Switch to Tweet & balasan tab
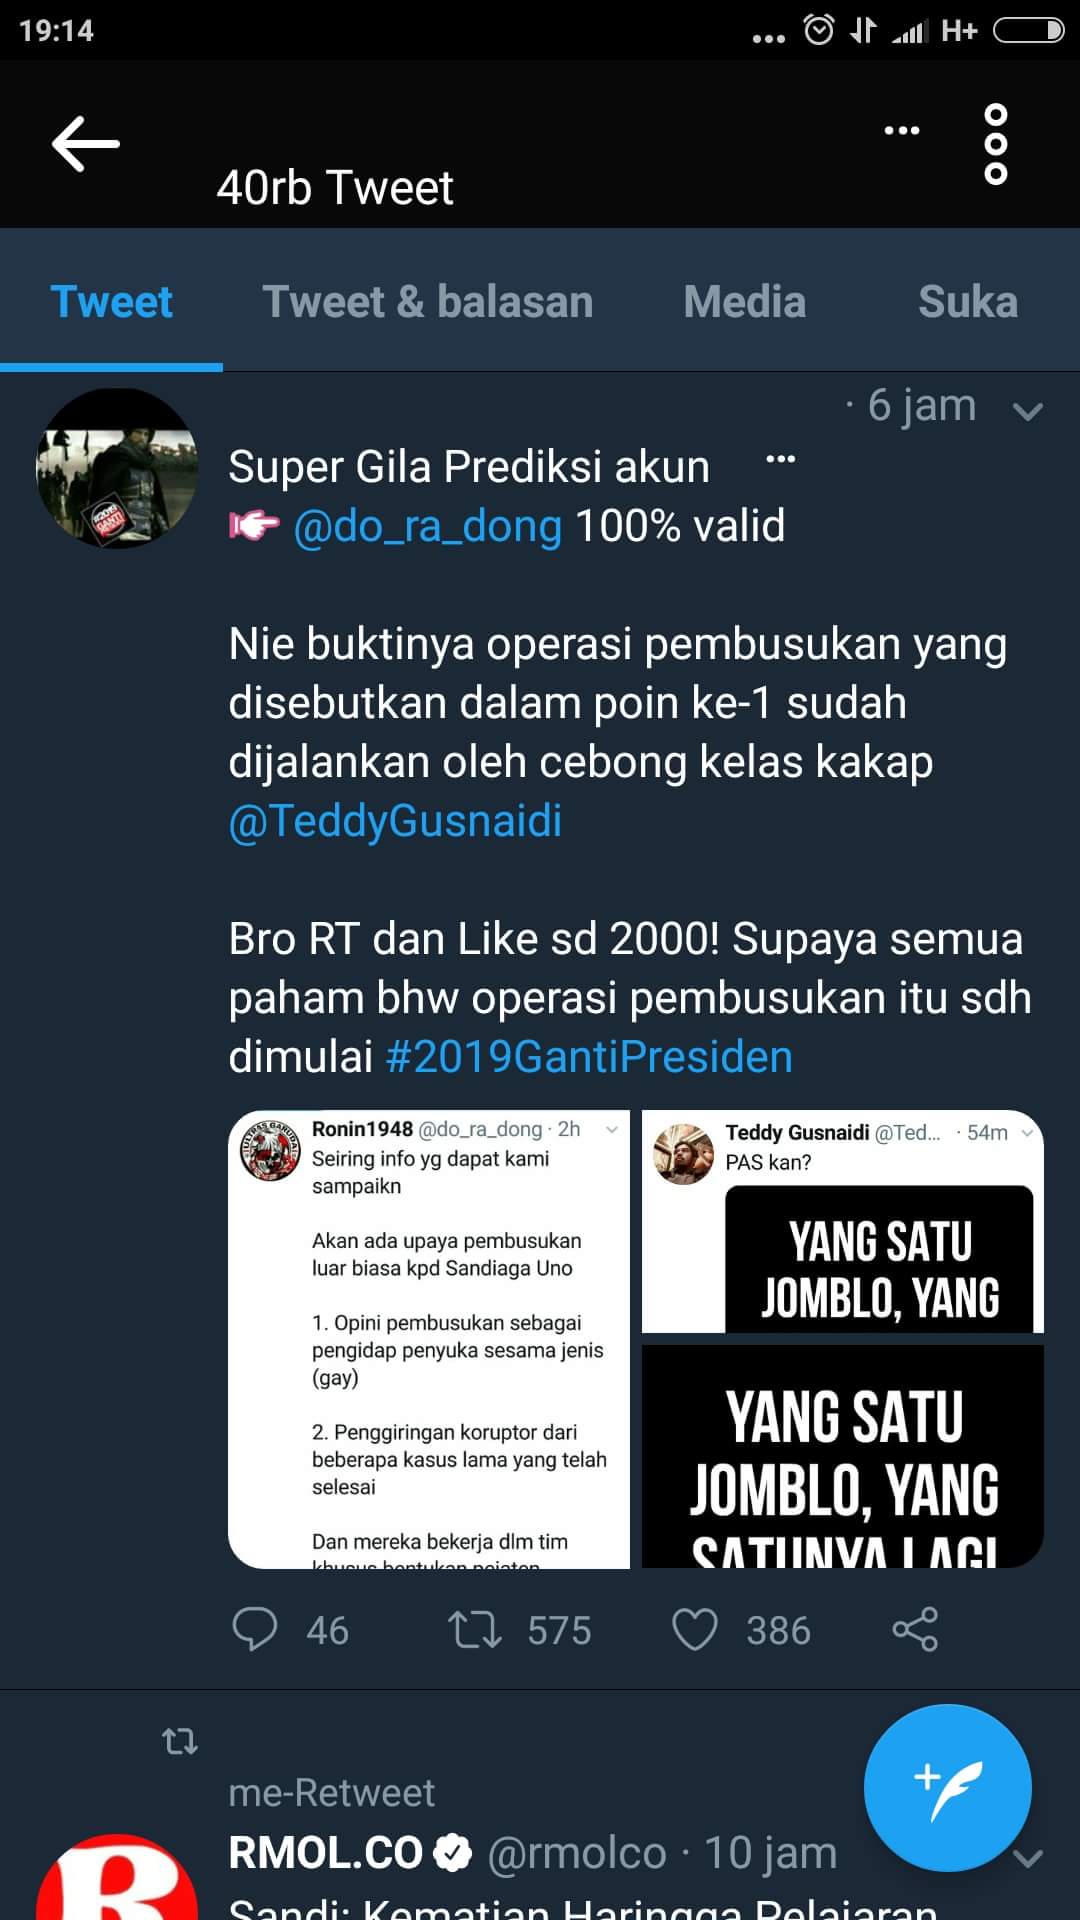Screen dimensions: 1080x1920 coord(428,302)
